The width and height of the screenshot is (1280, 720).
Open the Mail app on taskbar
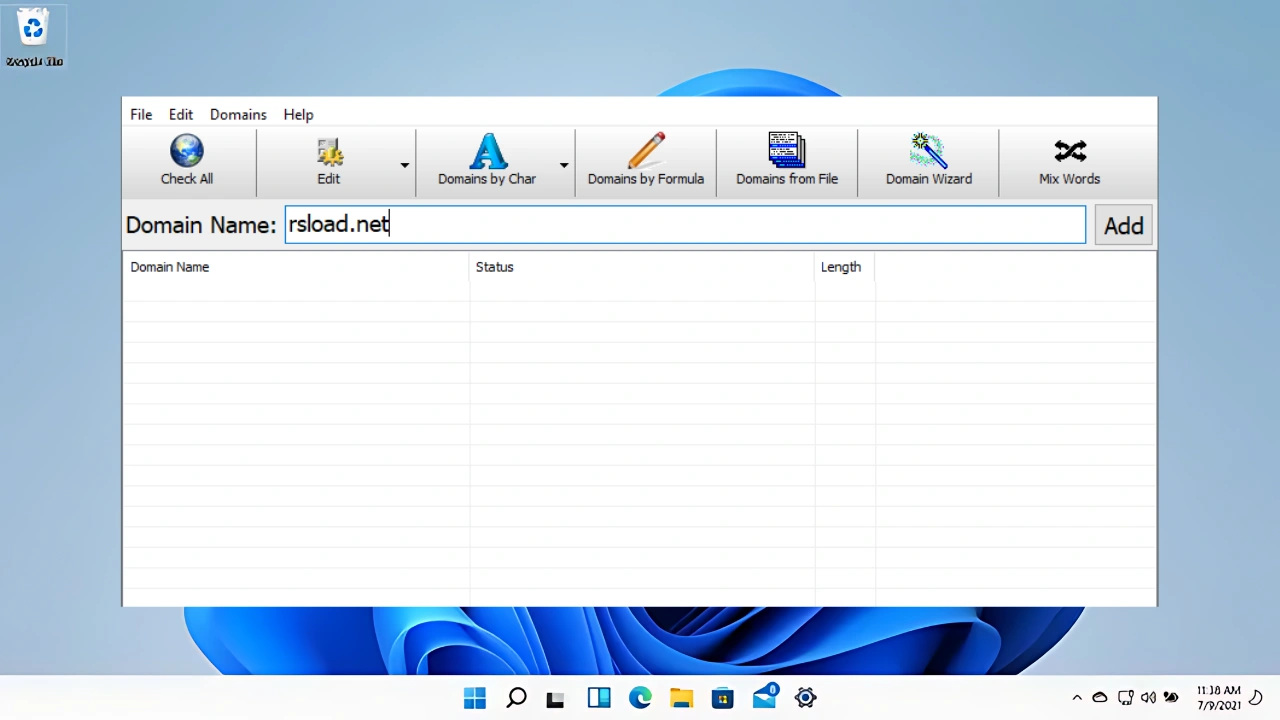tap(765, 696)
